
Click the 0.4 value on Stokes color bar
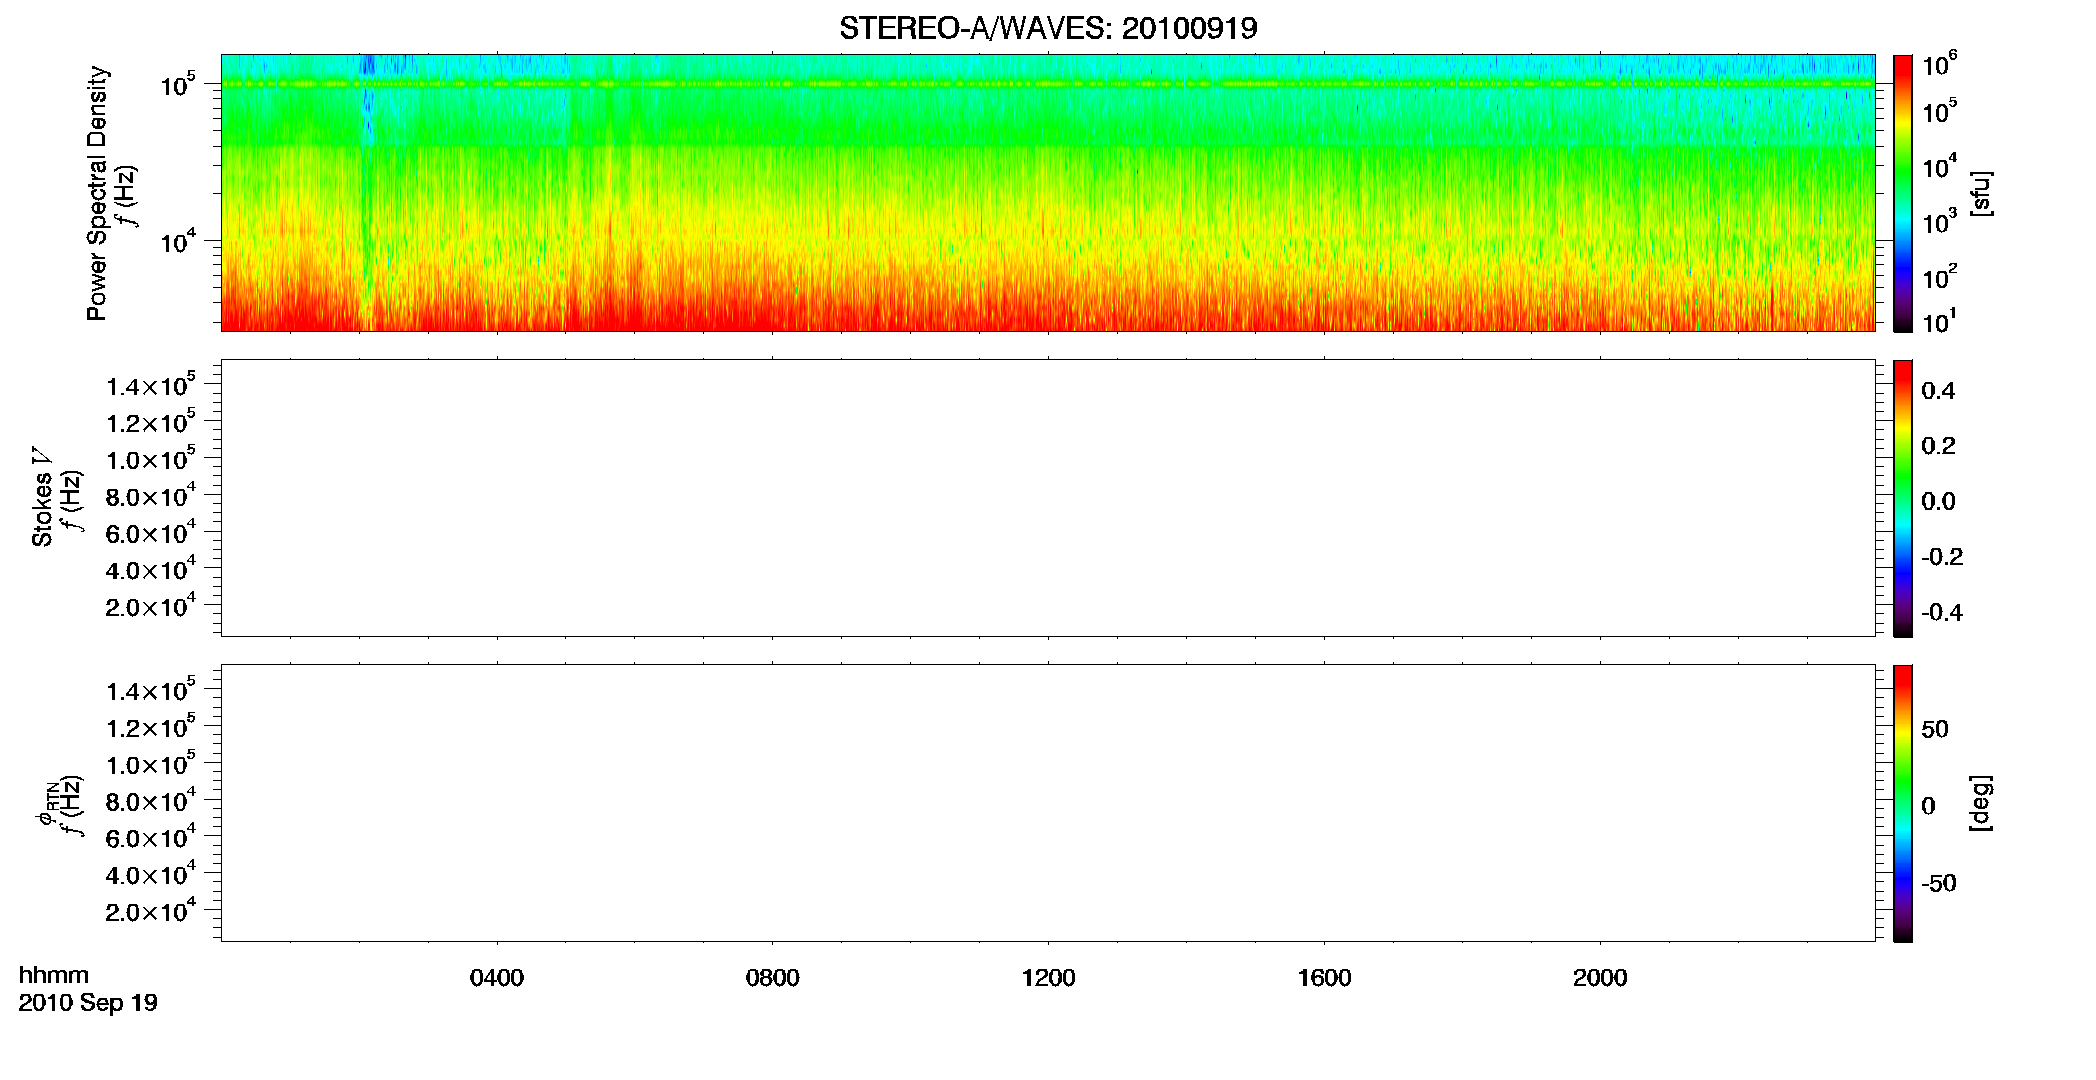1938,391
